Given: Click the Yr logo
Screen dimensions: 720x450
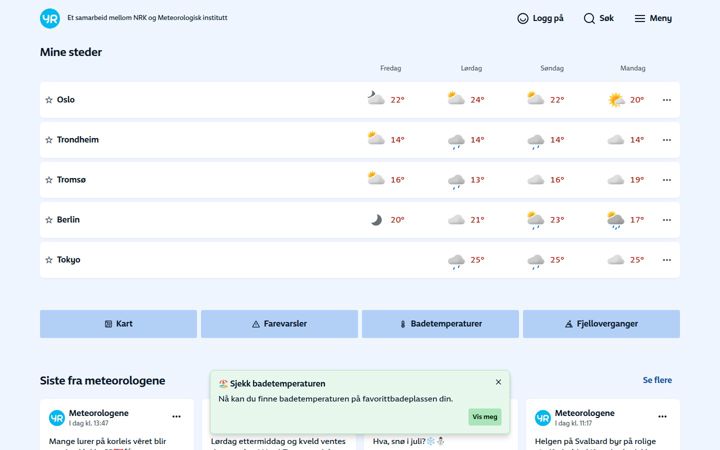Looking at the screenshot, I should [x=50, y=18].
